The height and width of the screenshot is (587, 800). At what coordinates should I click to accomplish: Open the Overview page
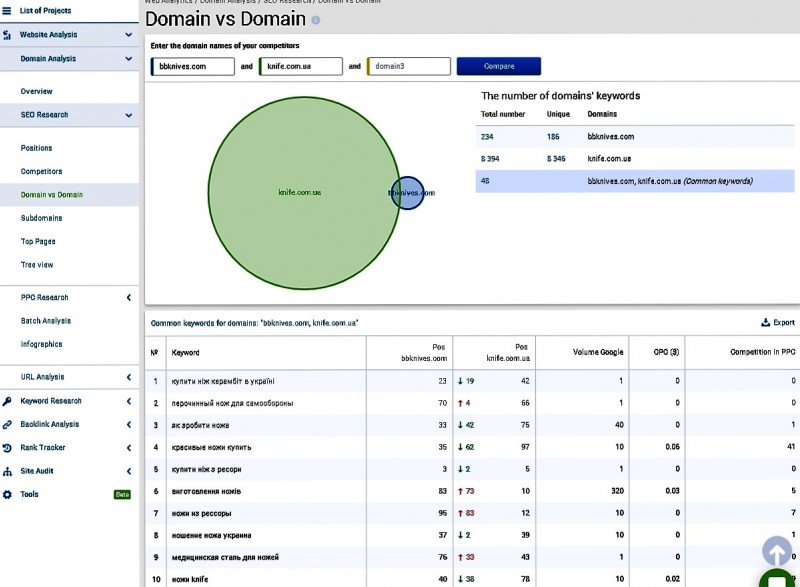tap(36, 91)
